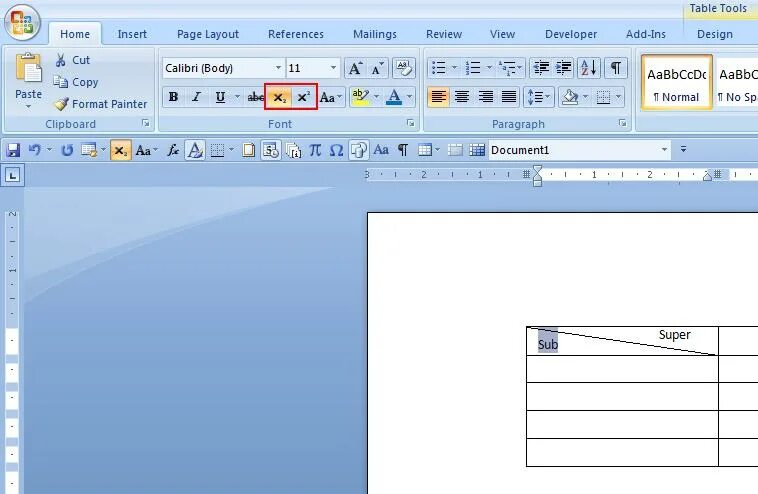758x494 pixels.
Task: Open the Add-Ins tab
Action: pyautogui.click(x=646, y=34)
